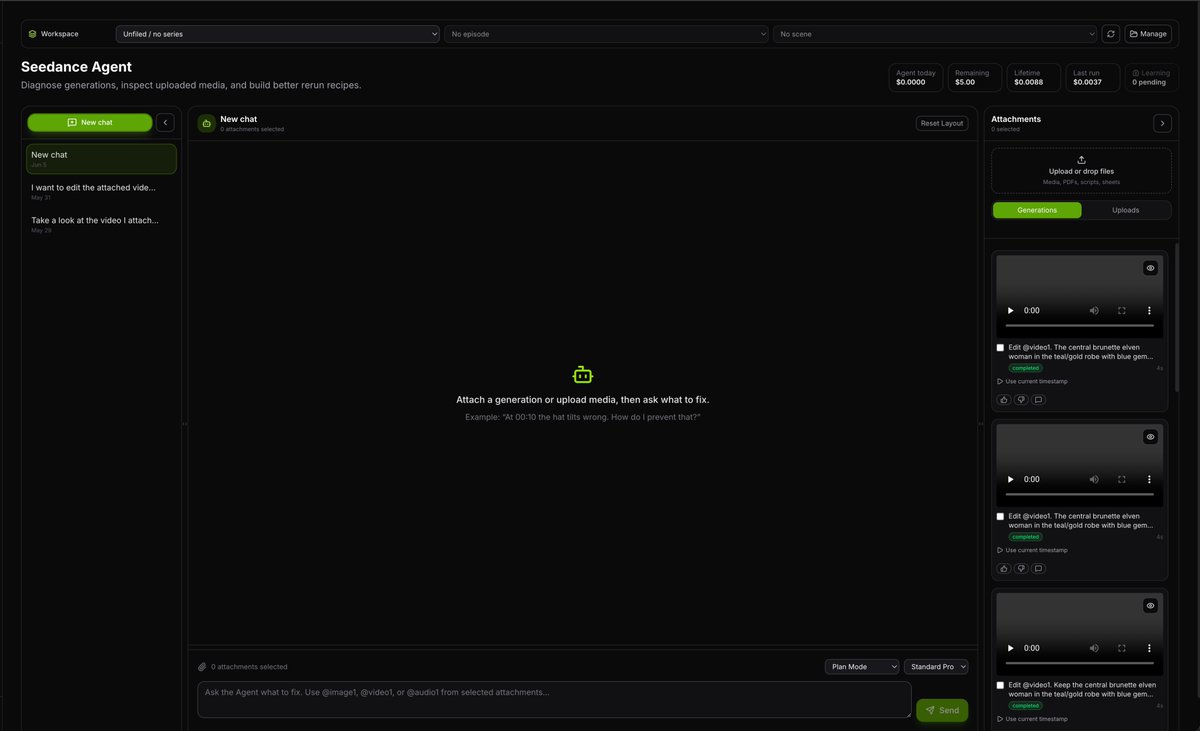Give a thumbs down to the second generation
Image resolution: width=1200 pixels, height=731 pixels.
[x=1021, y=568]
